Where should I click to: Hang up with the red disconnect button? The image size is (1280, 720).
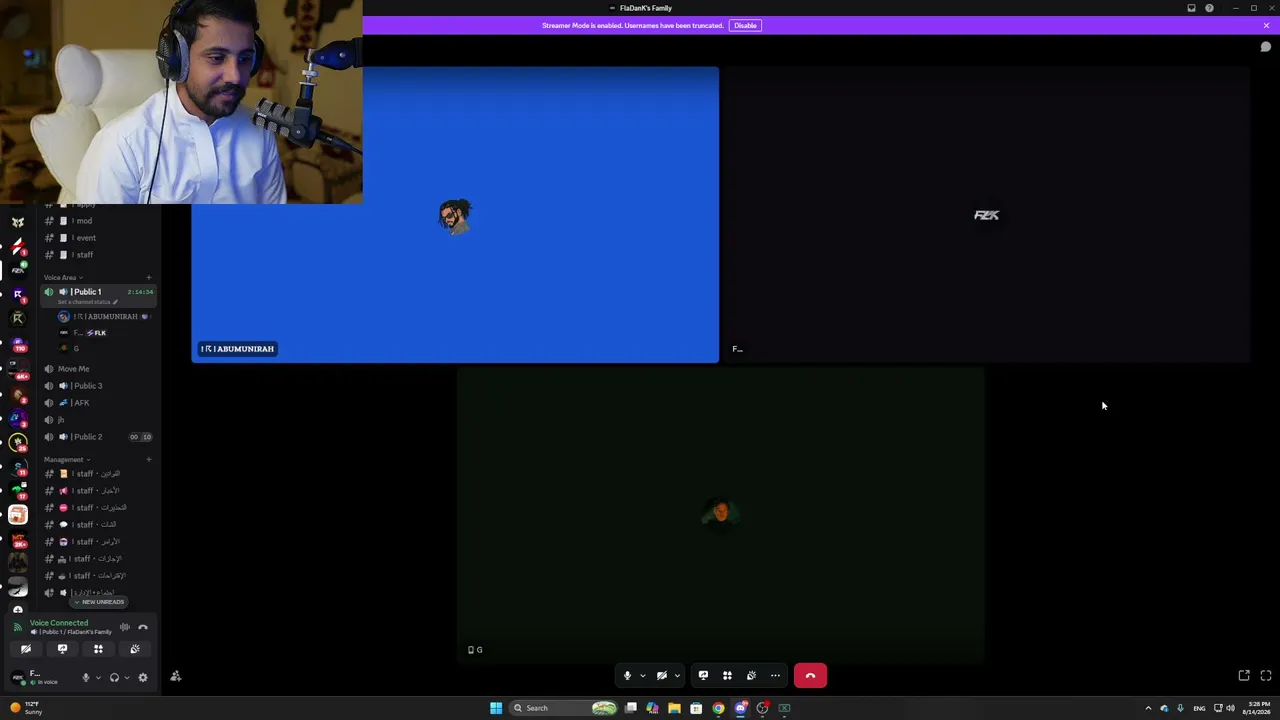(x=810, y=676)
